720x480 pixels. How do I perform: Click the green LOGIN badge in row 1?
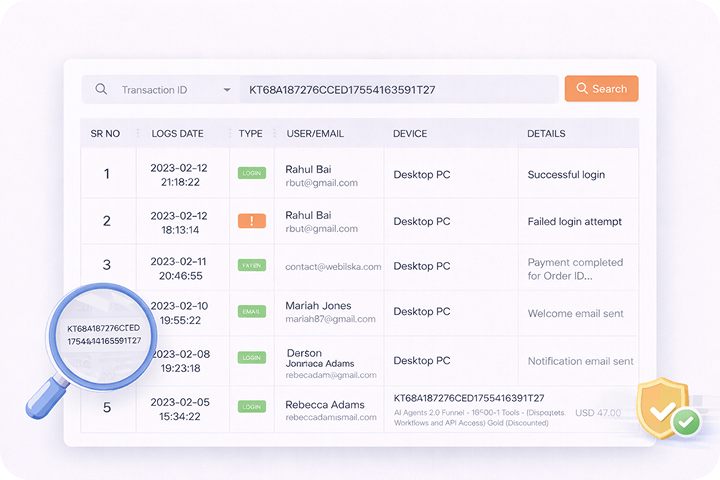click(x=252, y=173)
